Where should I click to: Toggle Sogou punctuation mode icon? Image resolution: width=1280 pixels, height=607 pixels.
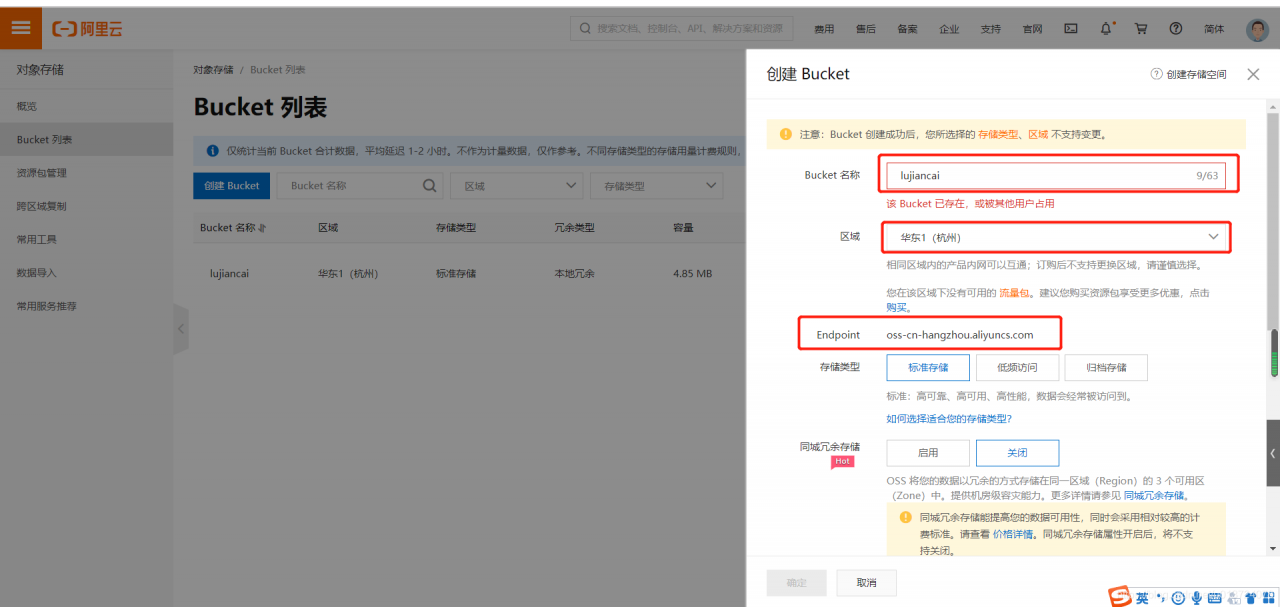(x=1161, y=598)
